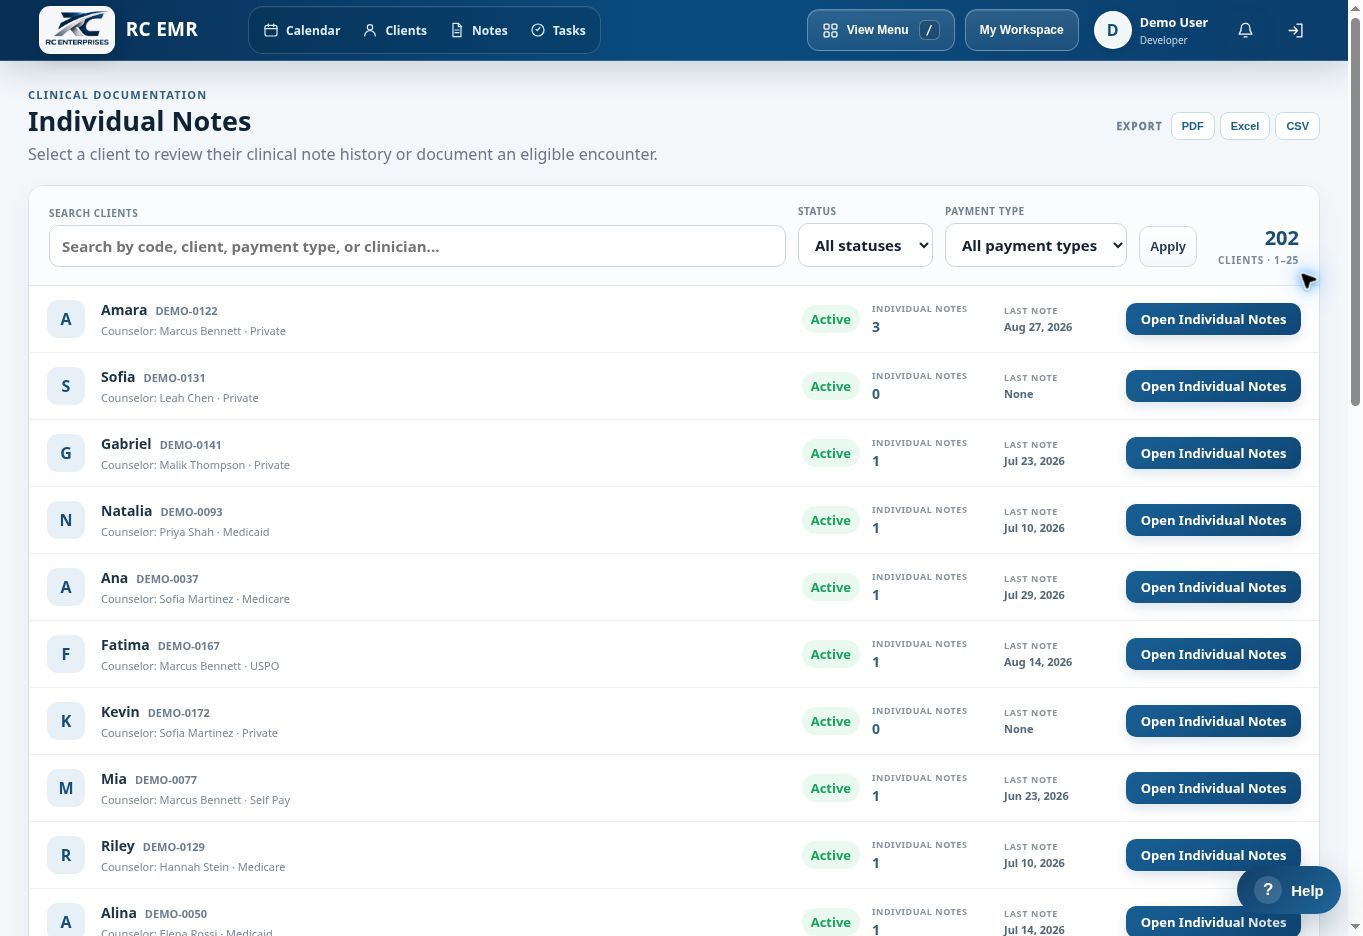This screenshot has height=936, width=1363.
Task: Expand the All payment types dropdown
Action: pos(1035,245)
